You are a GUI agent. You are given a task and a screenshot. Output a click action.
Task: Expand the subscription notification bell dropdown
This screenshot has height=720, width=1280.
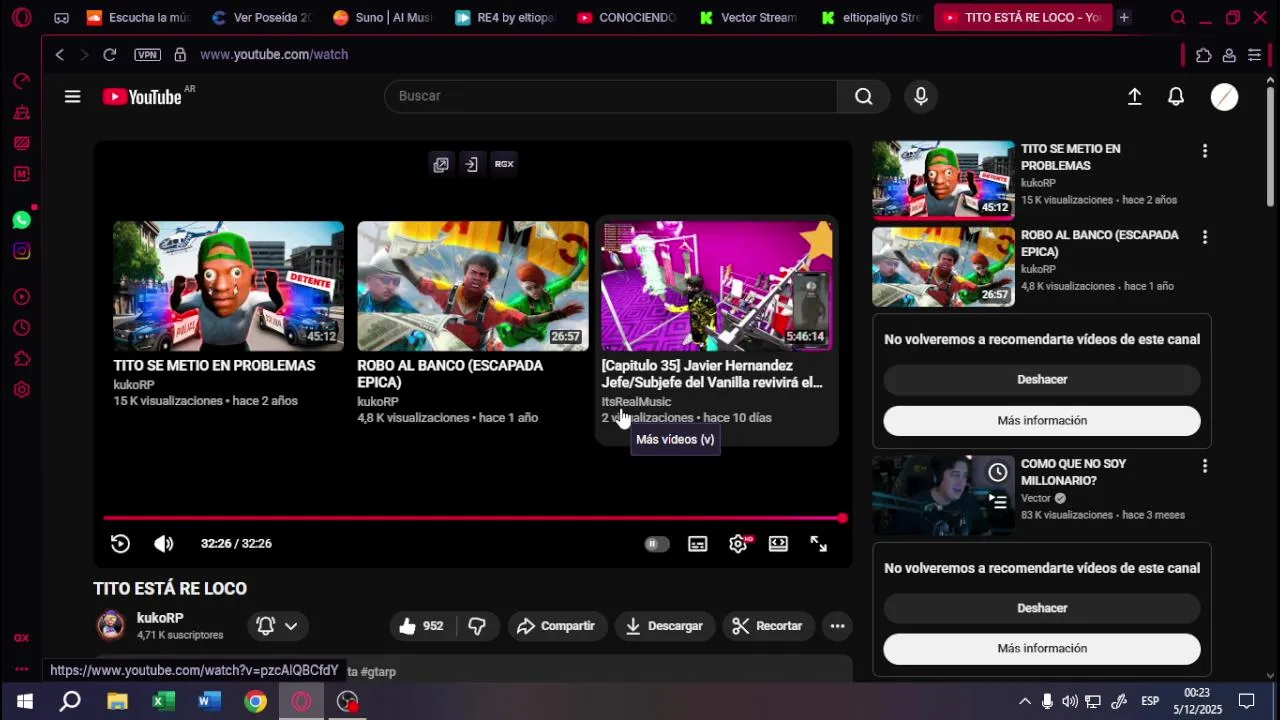tap(277, 626)
